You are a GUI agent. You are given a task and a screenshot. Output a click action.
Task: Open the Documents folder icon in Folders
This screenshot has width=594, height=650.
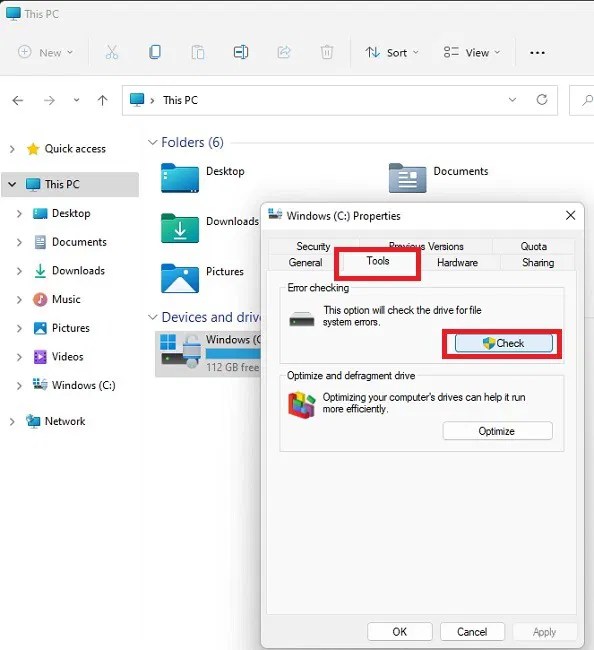click(407, 178)
